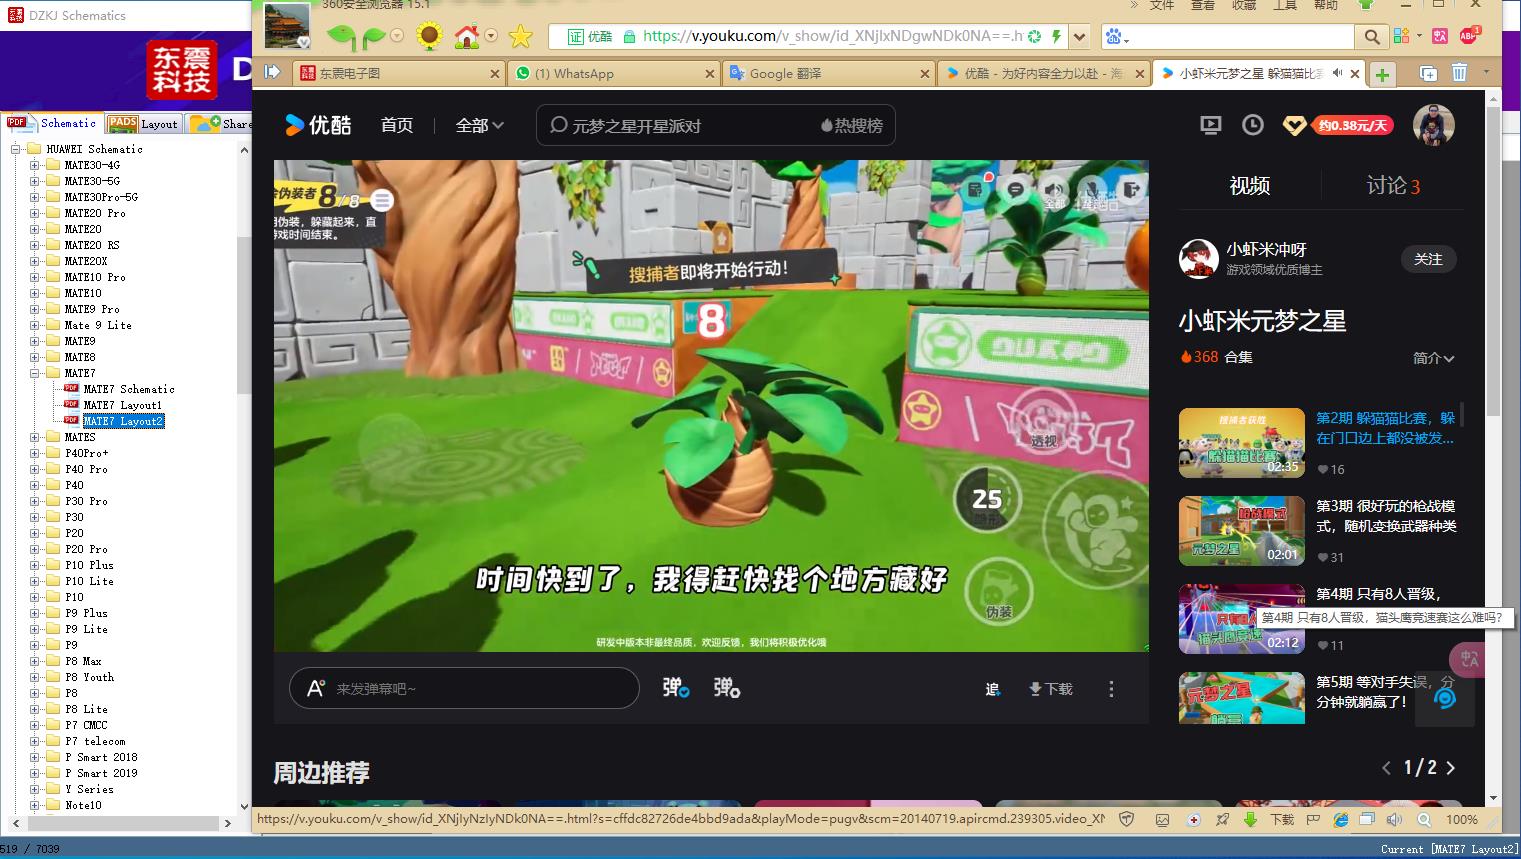The image size is (1521, 859).
Task: Open the 第2期 躲猫猫比赛 video thumbnail
Action: [x=1241, y=443]
